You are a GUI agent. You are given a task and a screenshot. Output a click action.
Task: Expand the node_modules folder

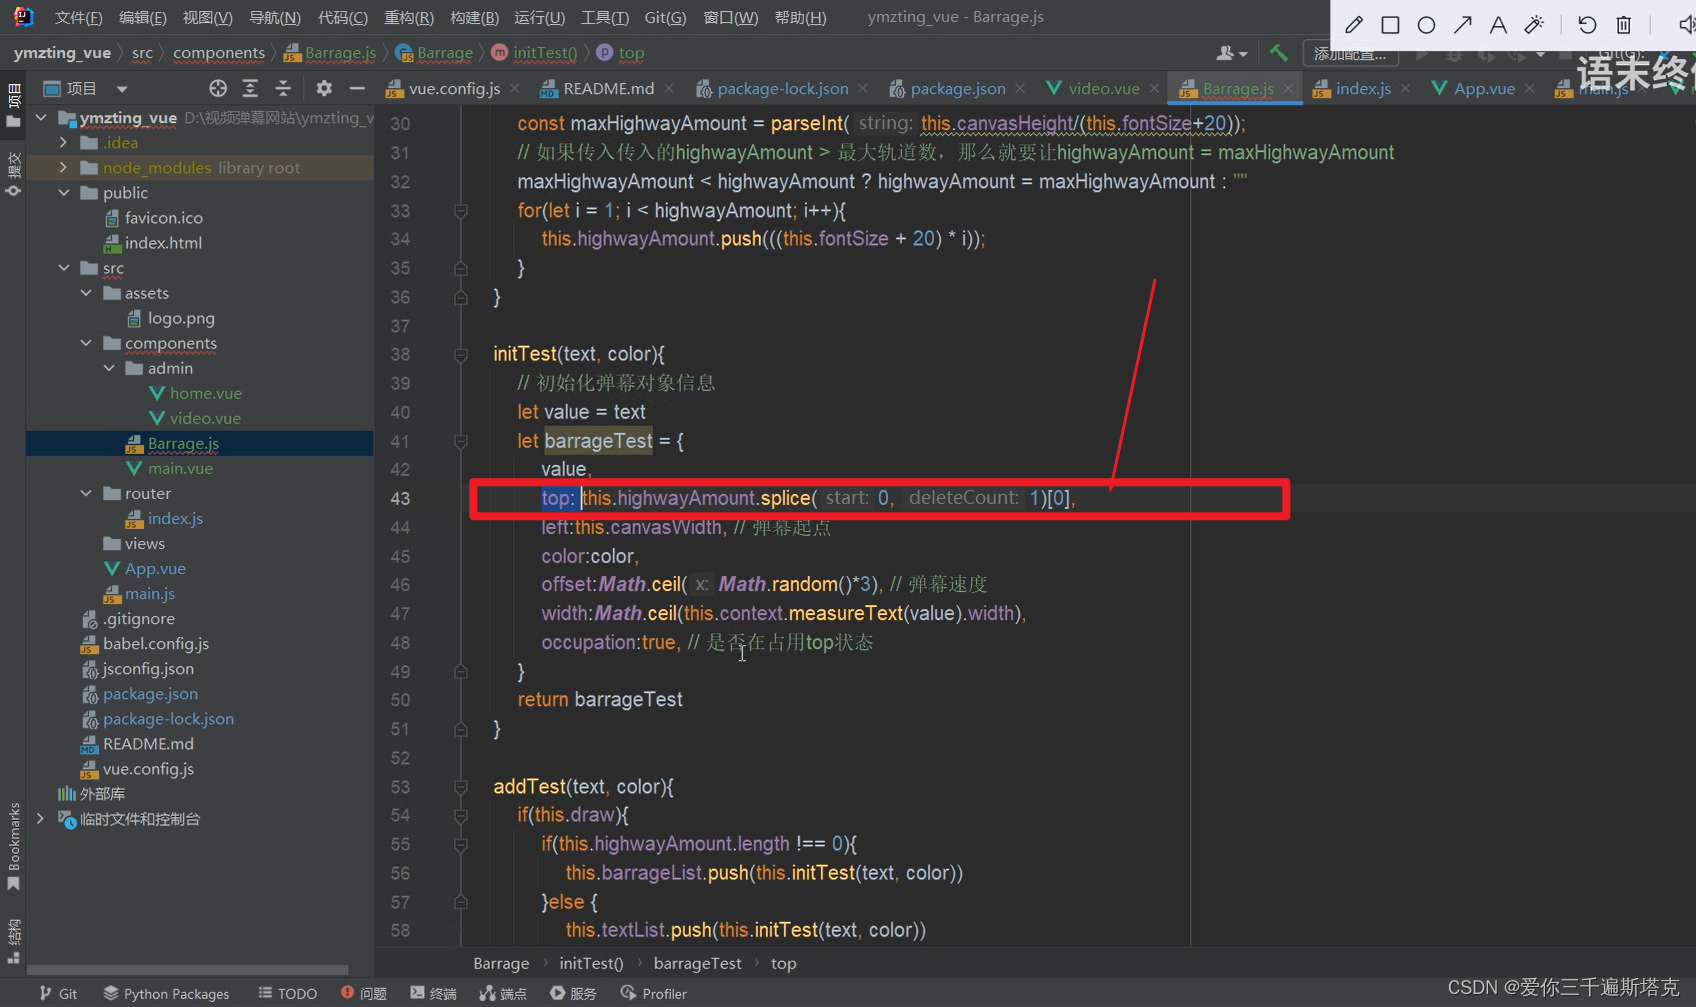64,168
